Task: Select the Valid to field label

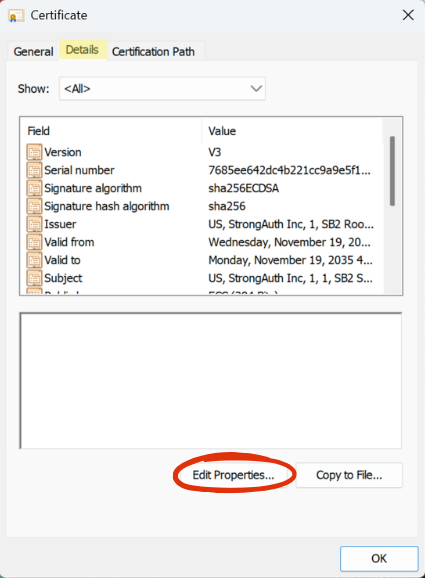Action: (62, 260)
